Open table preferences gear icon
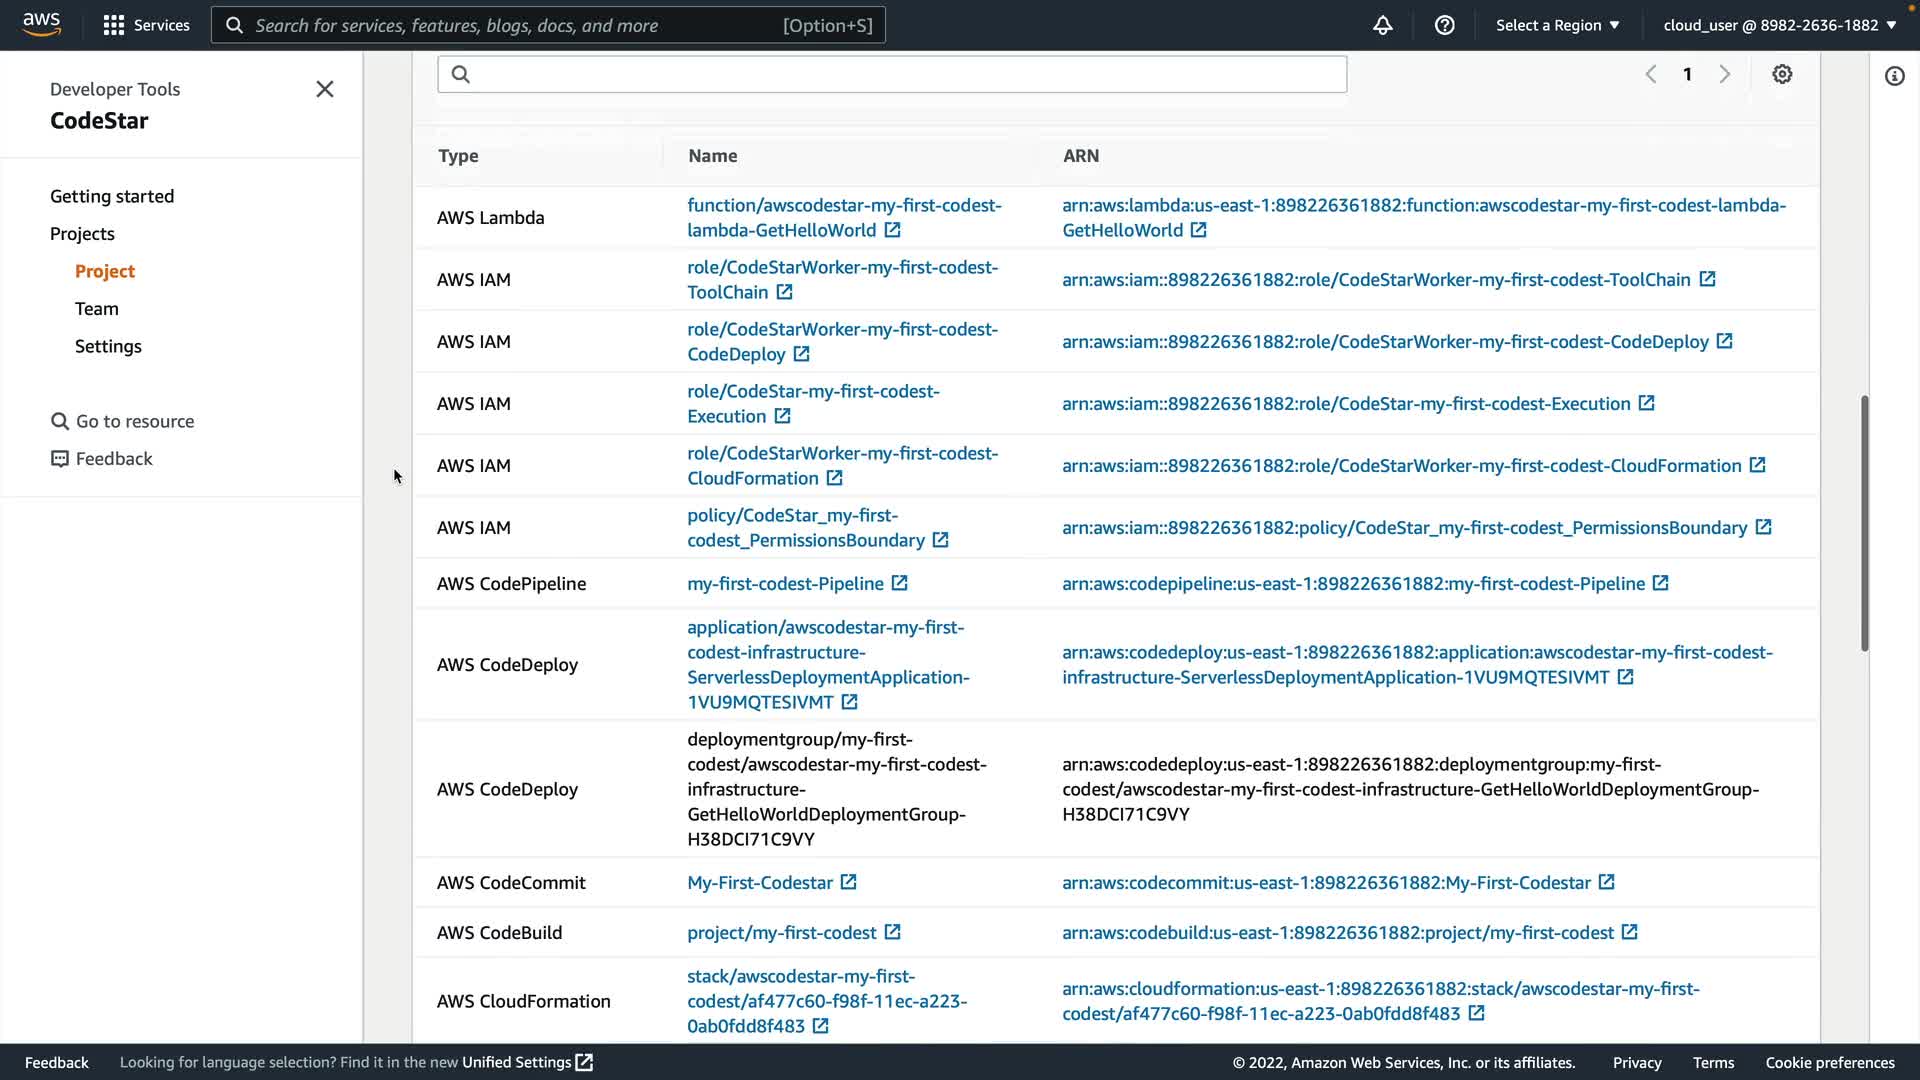This screenshot has width=1920, height=1080. click(x=1782, y=74)
